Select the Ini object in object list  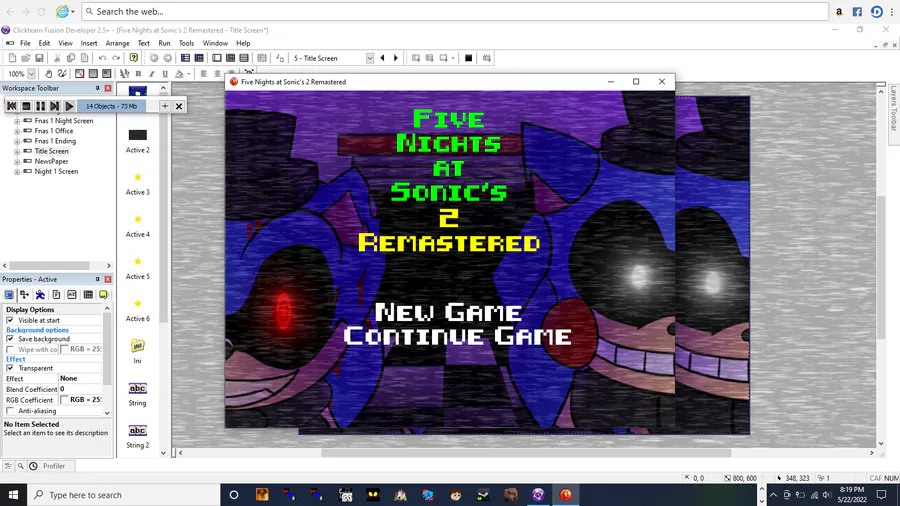click(x=137, y=351)
